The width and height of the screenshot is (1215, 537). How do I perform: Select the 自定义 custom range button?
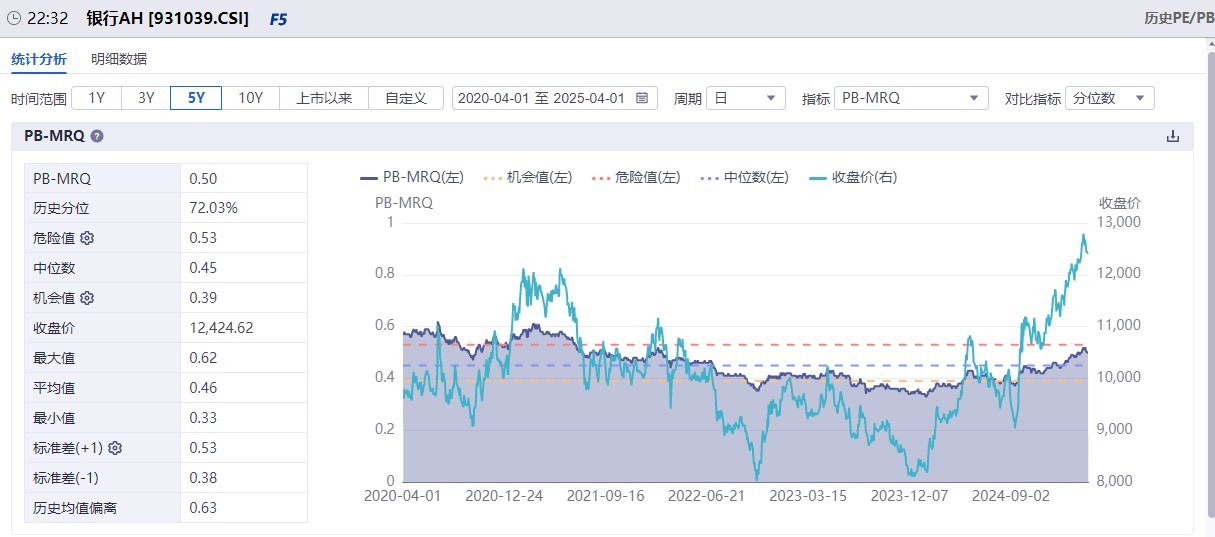pyautogui.click(x=406, y=98)
